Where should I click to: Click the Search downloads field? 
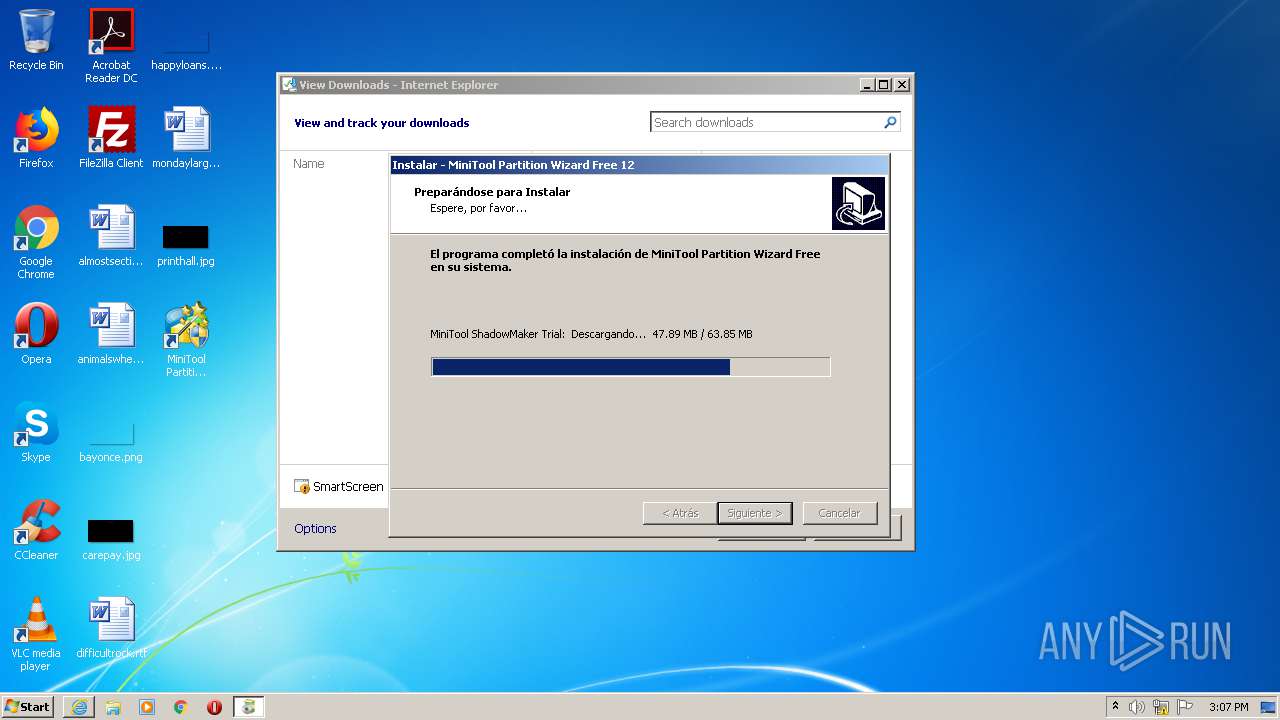766,122
